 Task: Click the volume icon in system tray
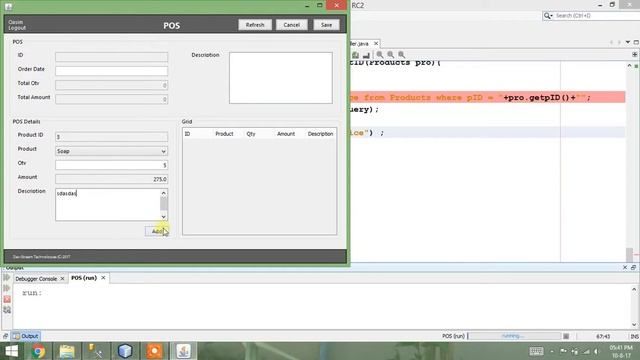point(597,351)
